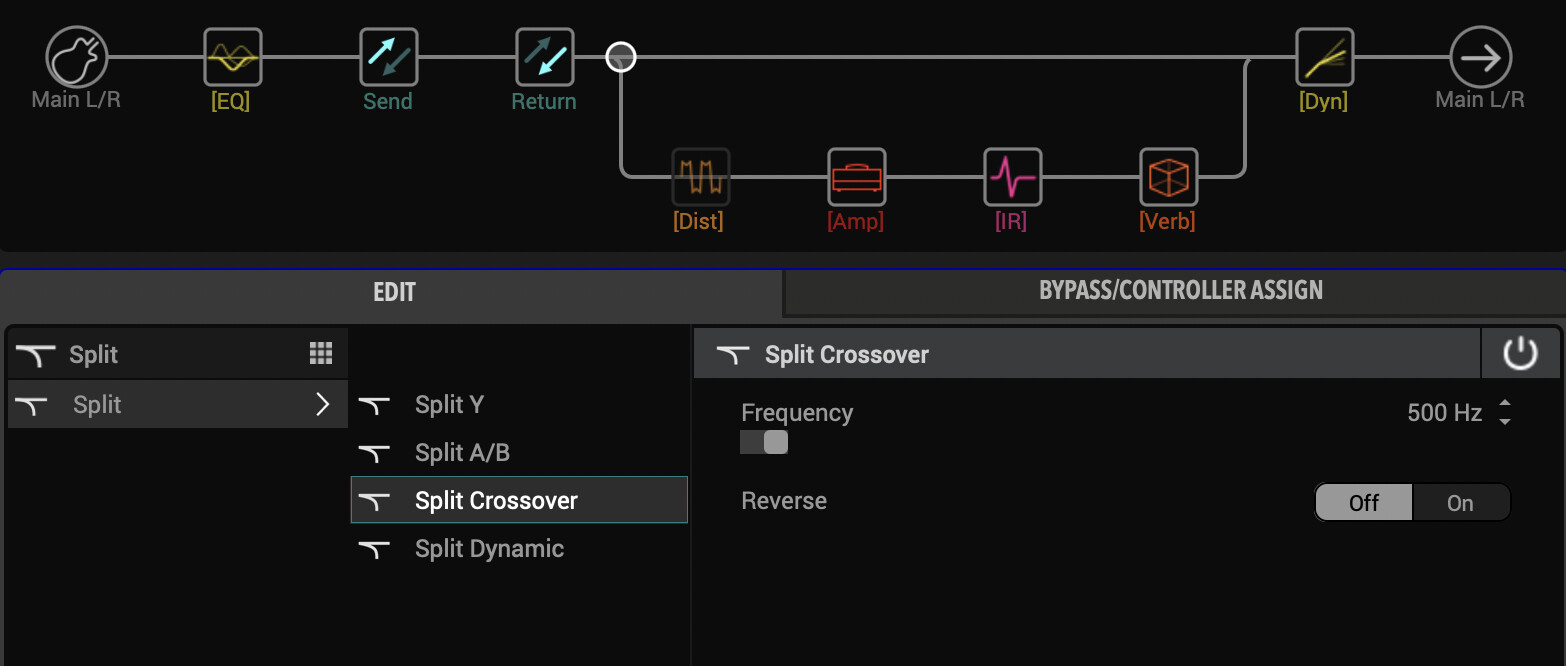This screenshot has width=1566, height=666.
Task: Expand the Split category chevron
Action: (x=322, y=404)
